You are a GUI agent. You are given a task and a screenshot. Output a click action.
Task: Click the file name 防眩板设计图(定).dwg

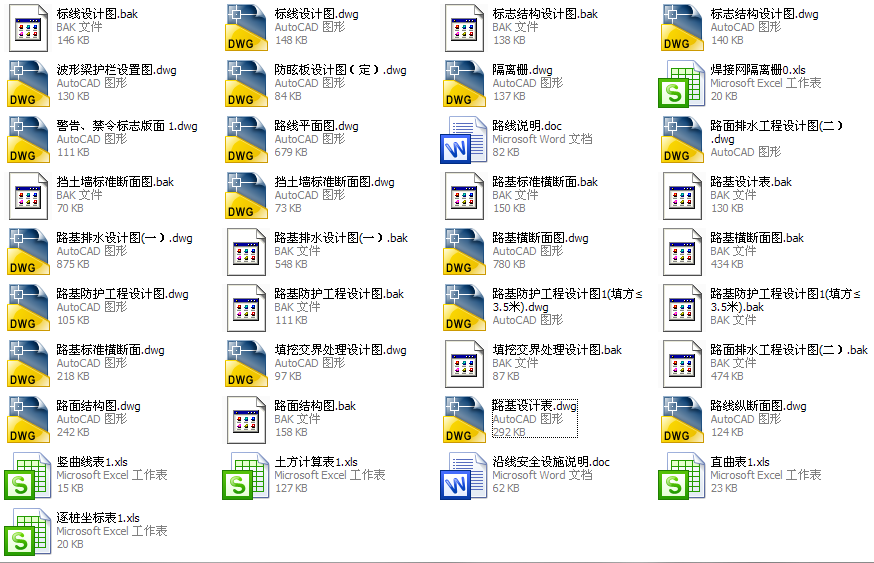tap(340, 70)
